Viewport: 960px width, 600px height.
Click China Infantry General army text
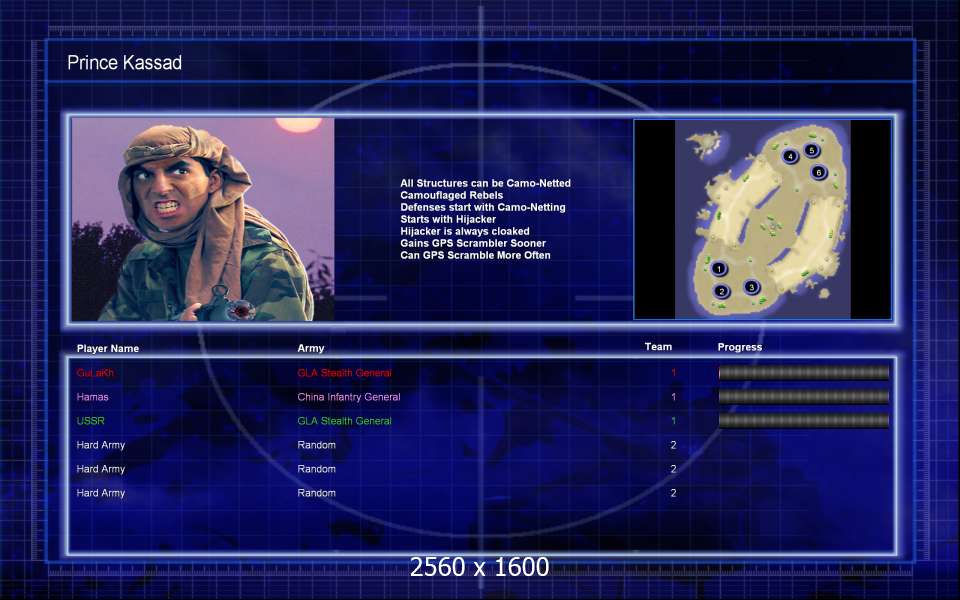(x=349, y=397)
